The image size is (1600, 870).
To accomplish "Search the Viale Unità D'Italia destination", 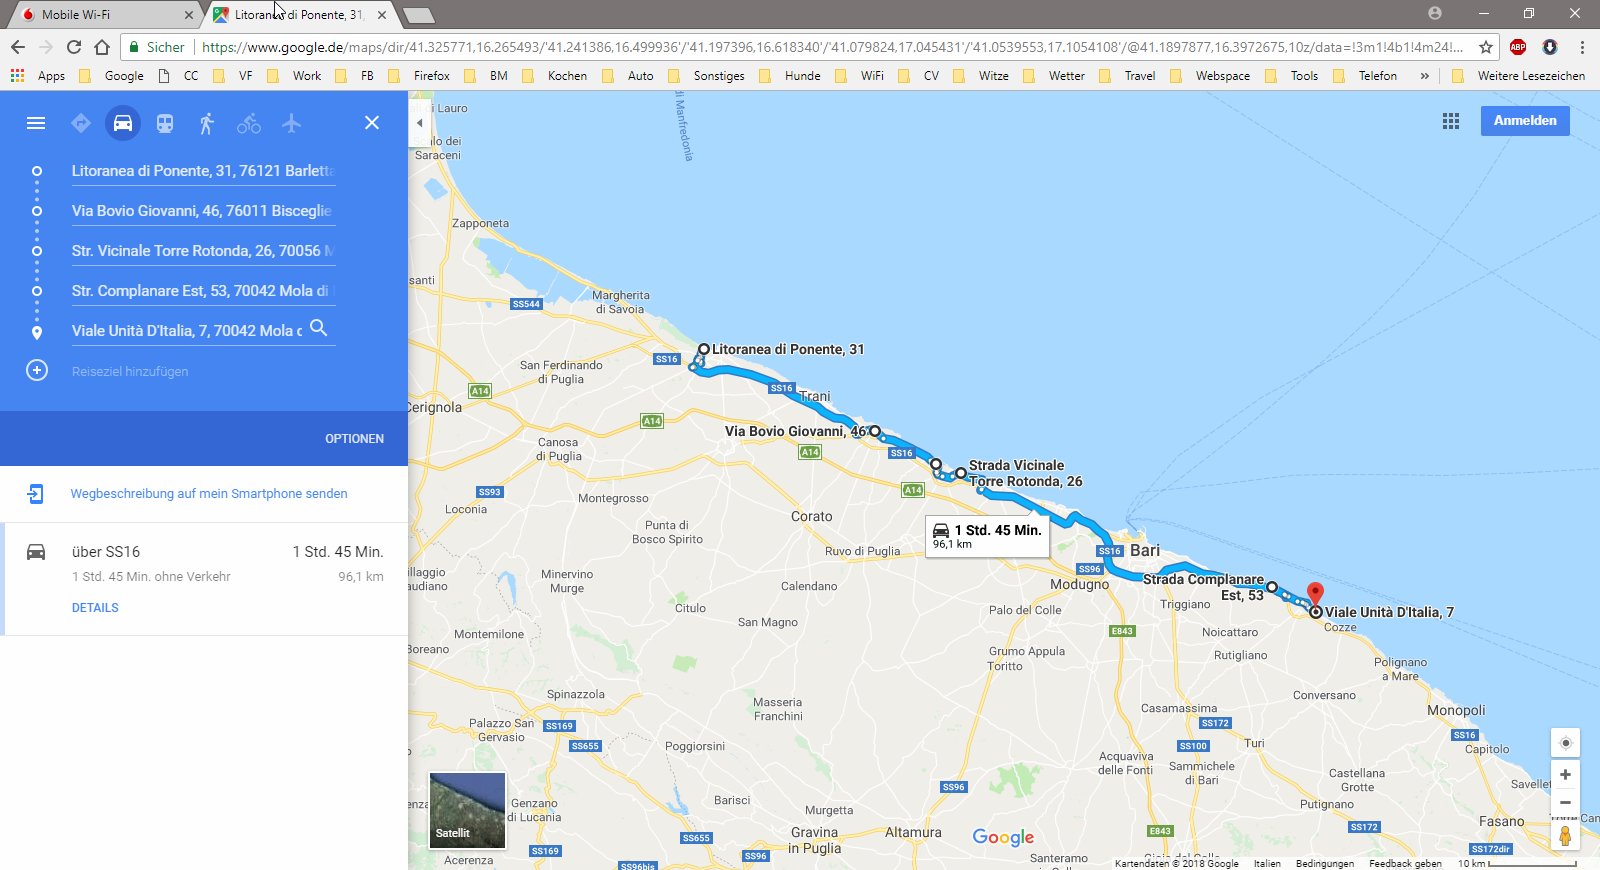I will click(x=319, y=328).
